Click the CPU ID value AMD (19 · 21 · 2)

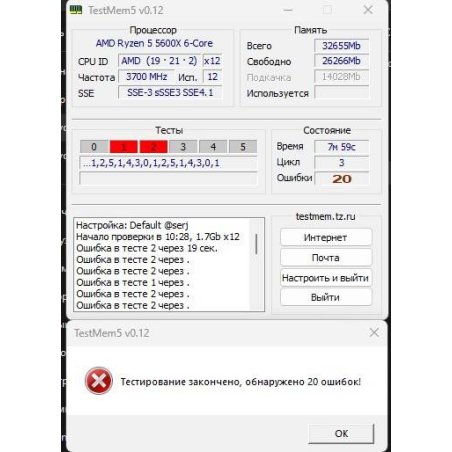(159, 61)
